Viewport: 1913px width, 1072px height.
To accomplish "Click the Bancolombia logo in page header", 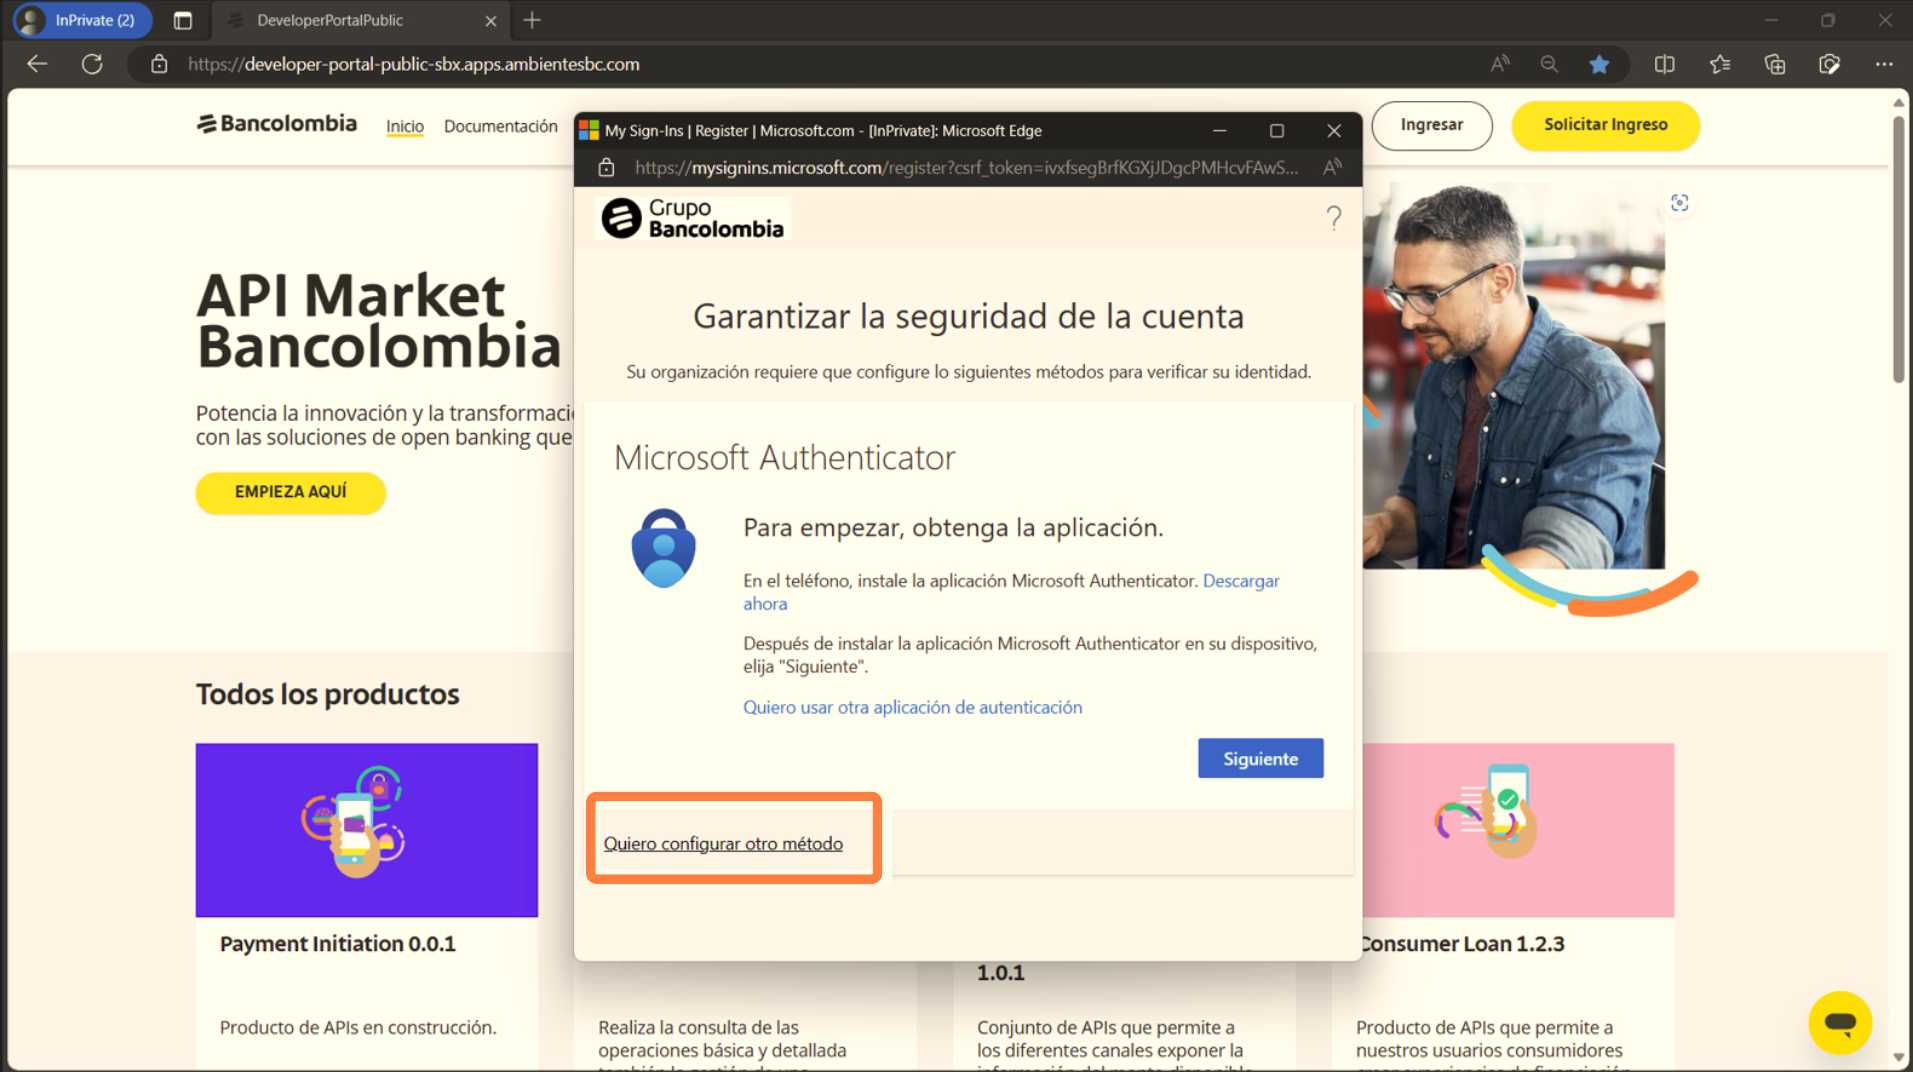I will pyautogui.click(x=276, y=123).
